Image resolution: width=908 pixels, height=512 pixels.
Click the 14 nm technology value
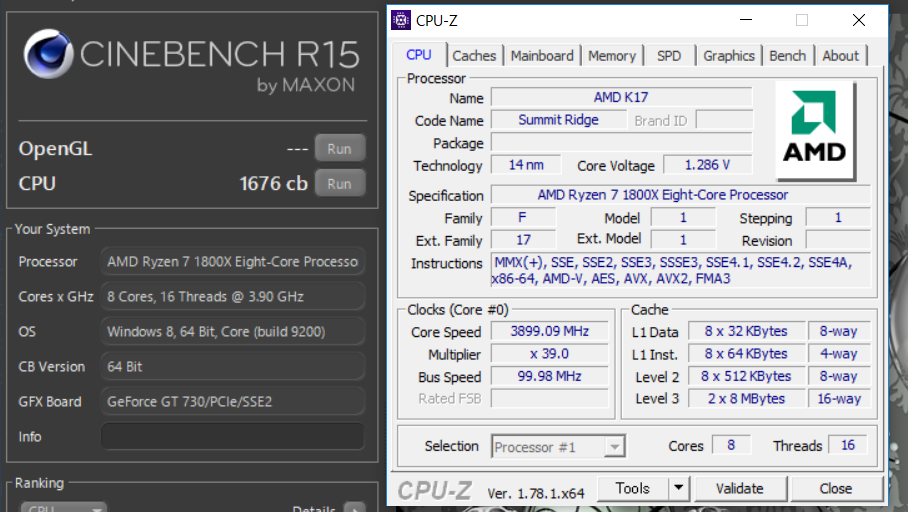[526, 165]
